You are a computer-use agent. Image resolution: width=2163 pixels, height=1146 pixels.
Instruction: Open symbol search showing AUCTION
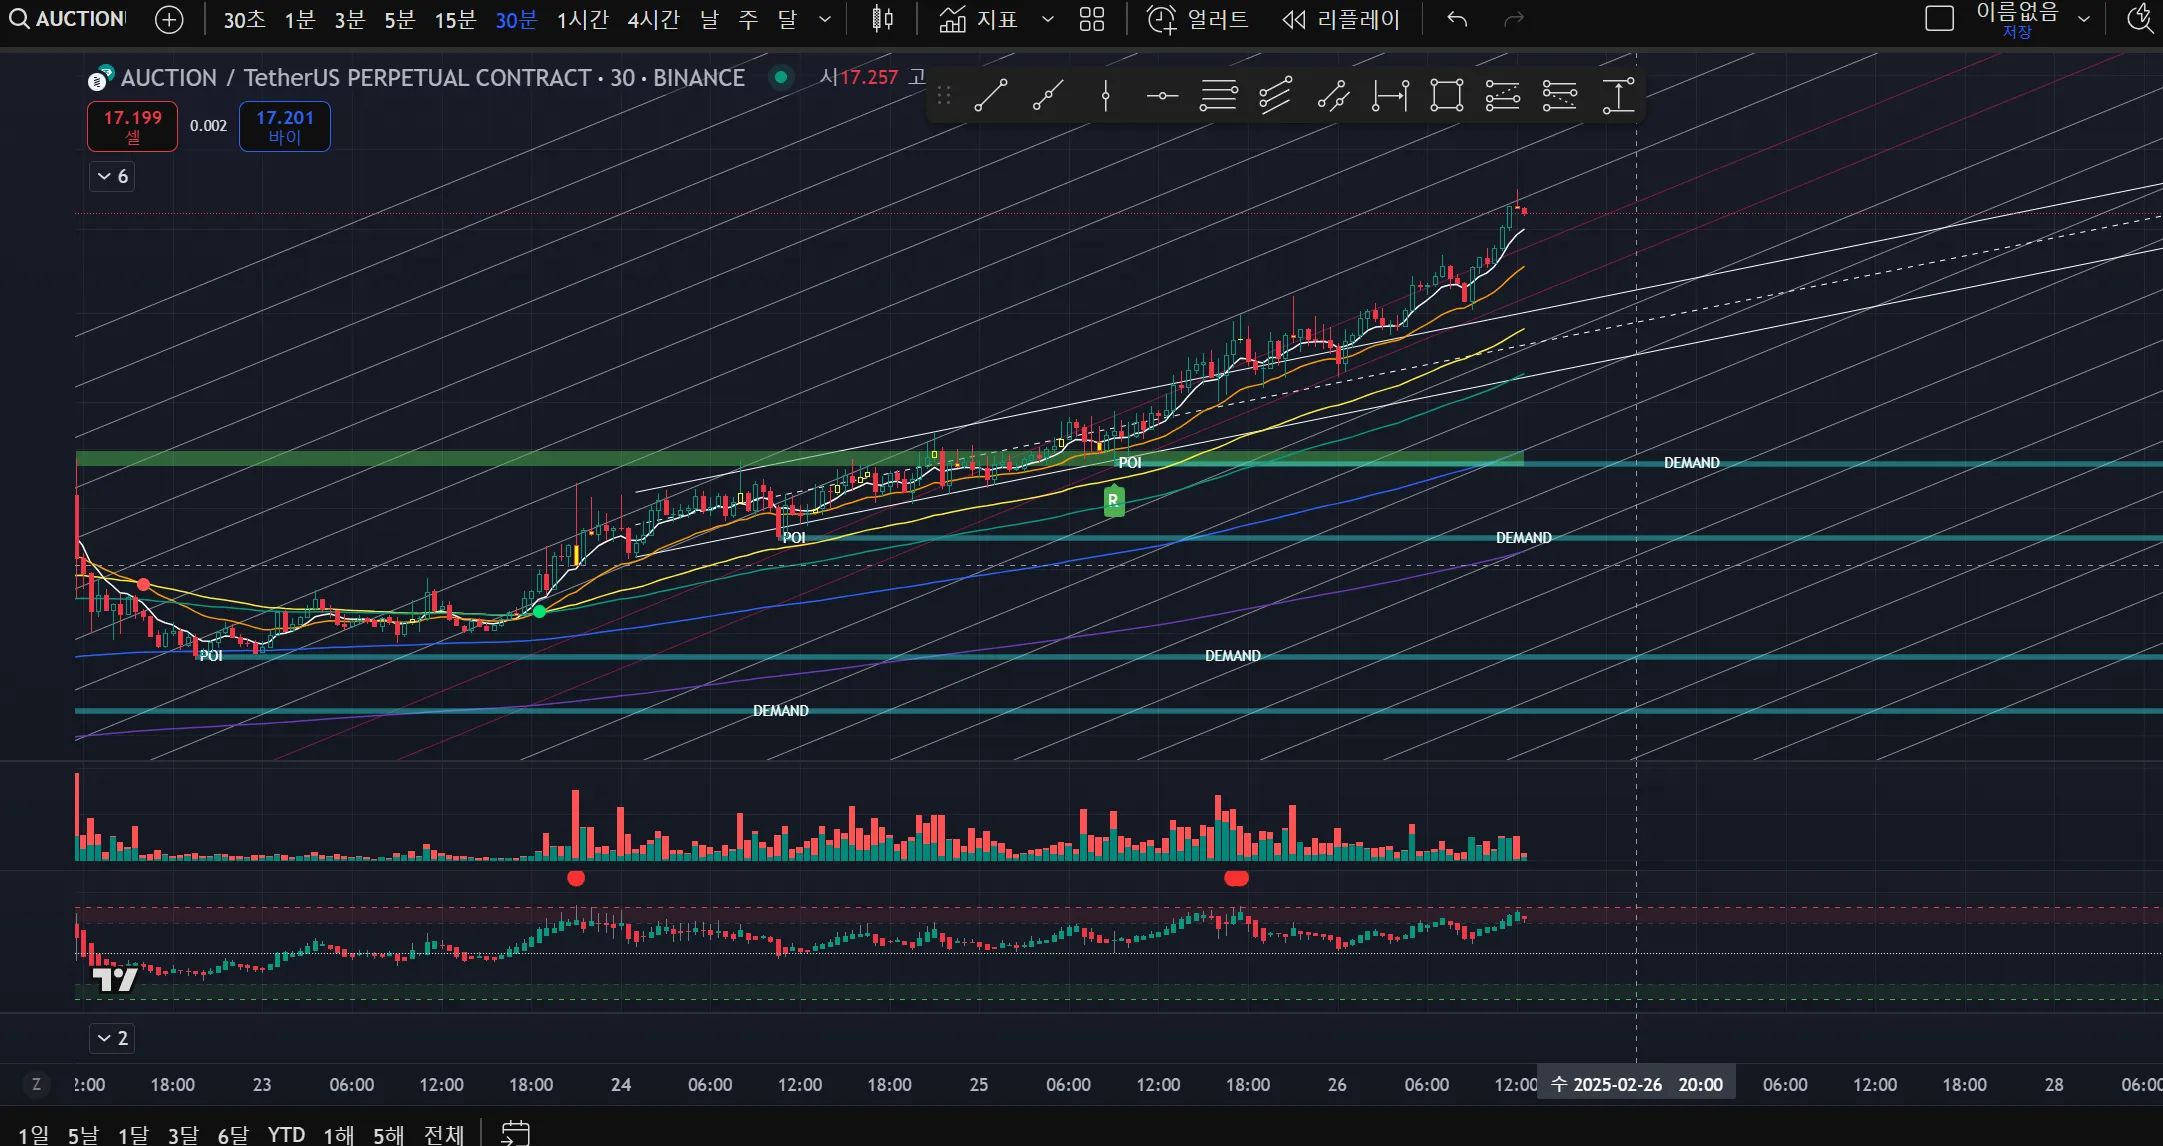click(x=68, y=19)
